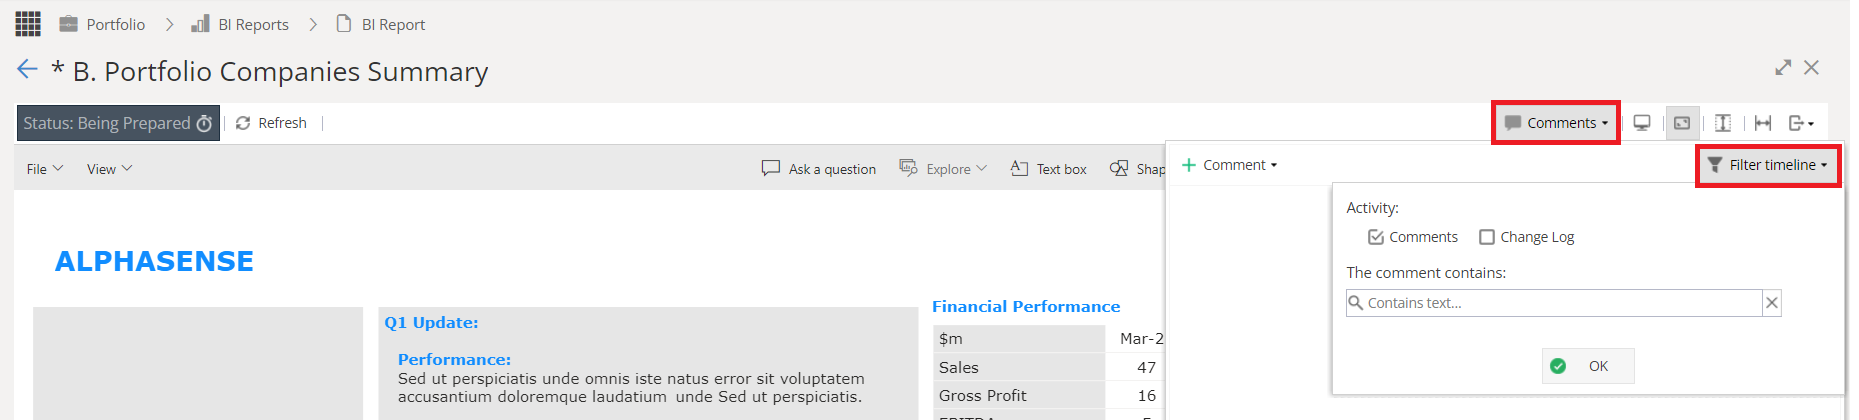Refresh the report
The image size is (1859, 420).
point(271,123)
